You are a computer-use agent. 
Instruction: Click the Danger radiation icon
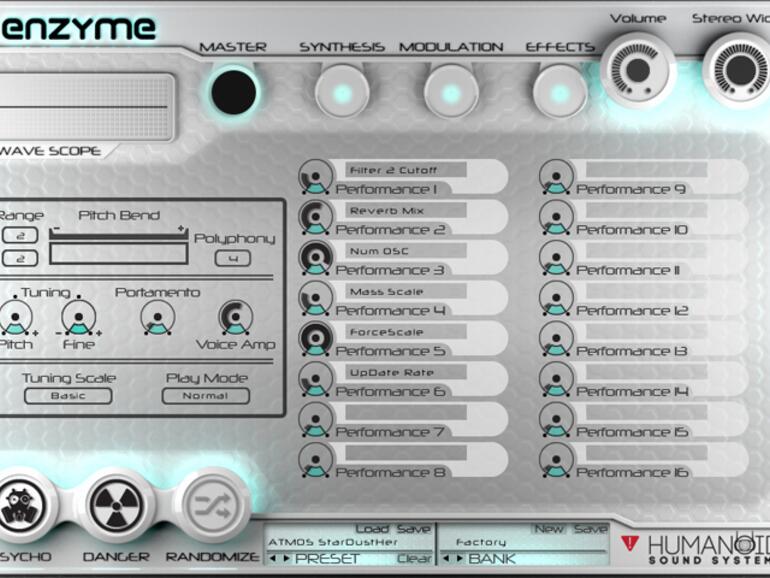[116, 504]
